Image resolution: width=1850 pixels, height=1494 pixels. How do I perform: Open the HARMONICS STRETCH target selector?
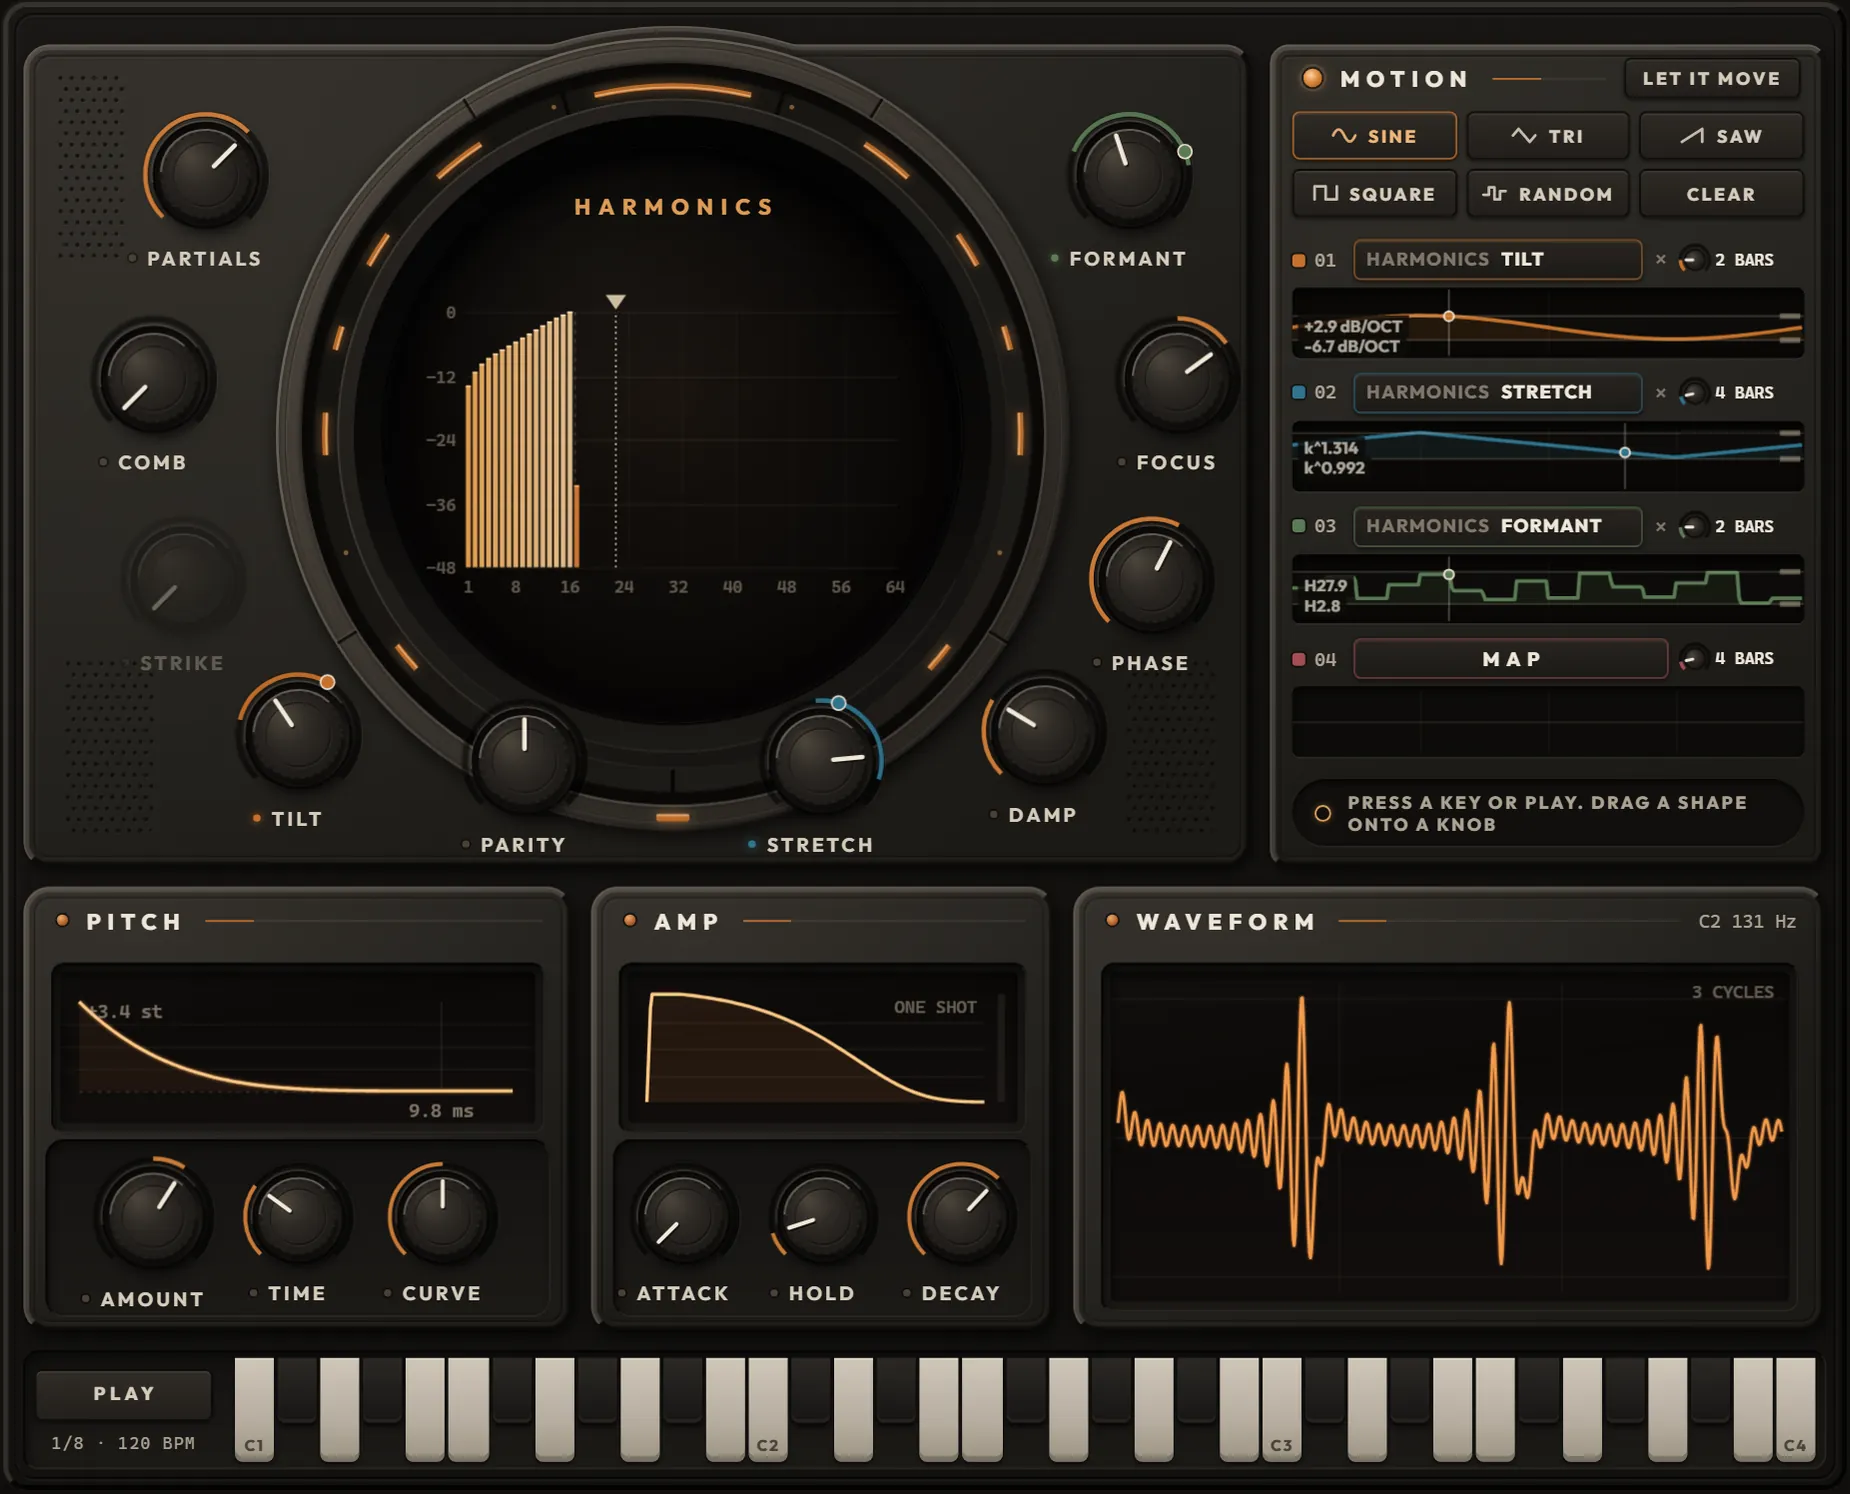[1497, 392]
